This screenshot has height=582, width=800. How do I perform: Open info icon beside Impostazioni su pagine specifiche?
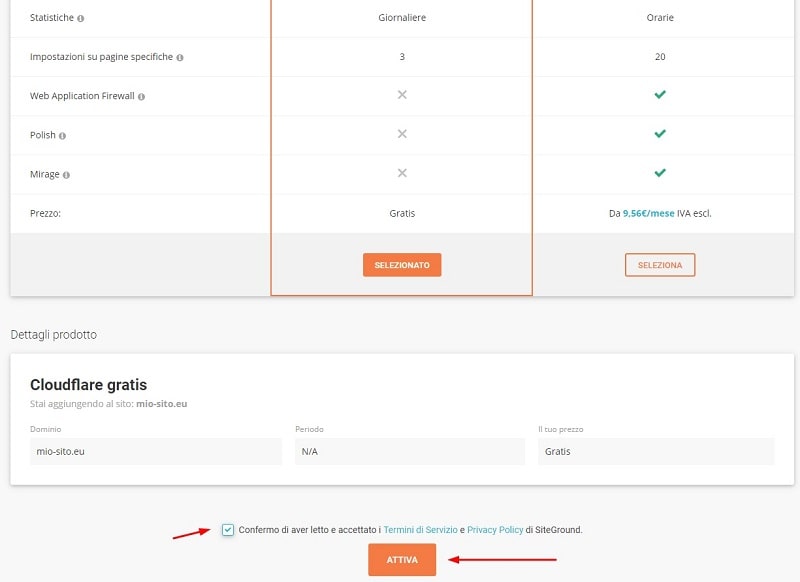pyautogui.click(x=180, y=58)
